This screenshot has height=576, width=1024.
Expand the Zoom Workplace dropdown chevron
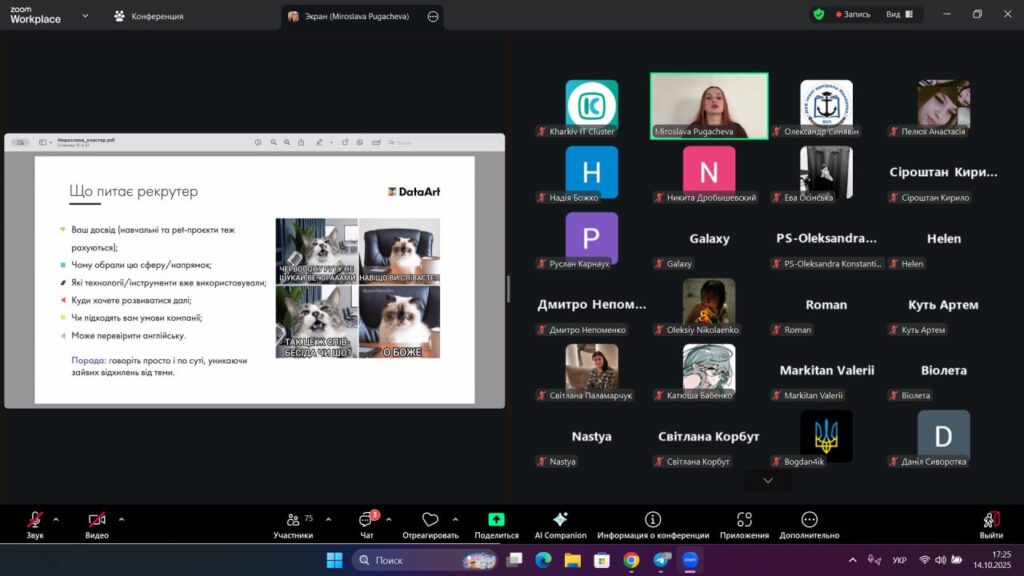coord(85,16)
